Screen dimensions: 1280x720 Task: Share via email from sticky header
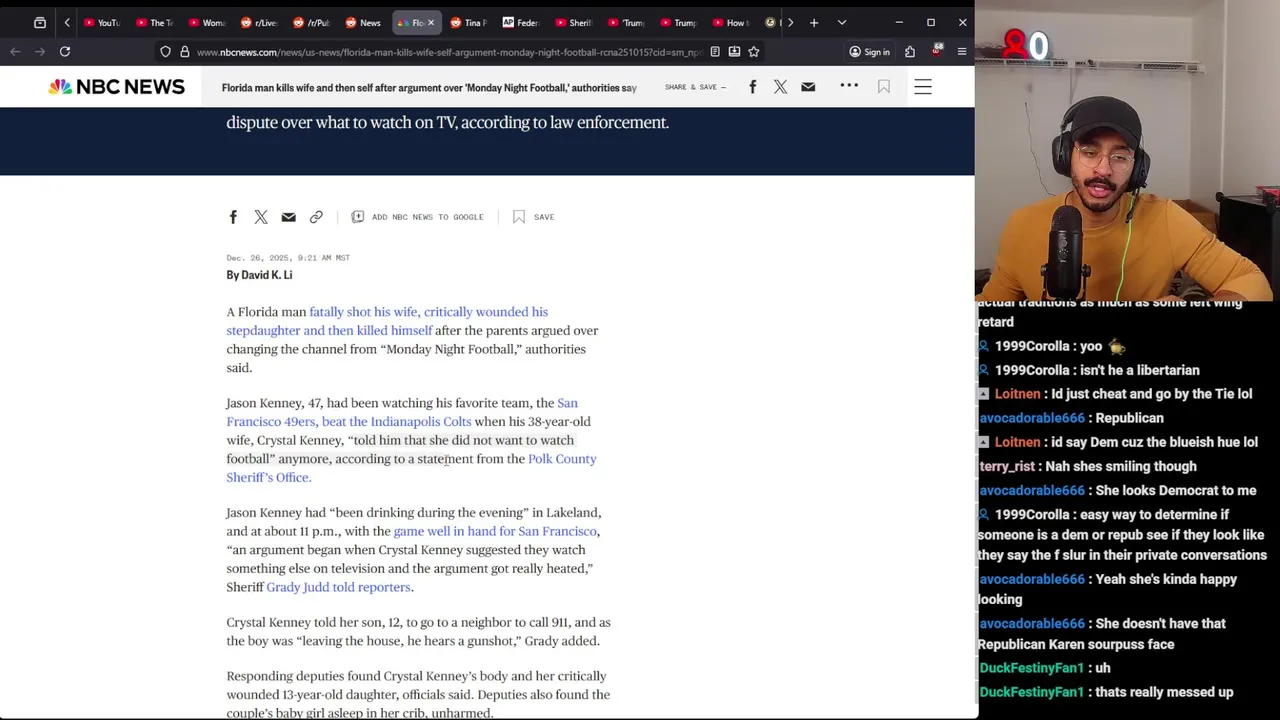pos(808,87)
